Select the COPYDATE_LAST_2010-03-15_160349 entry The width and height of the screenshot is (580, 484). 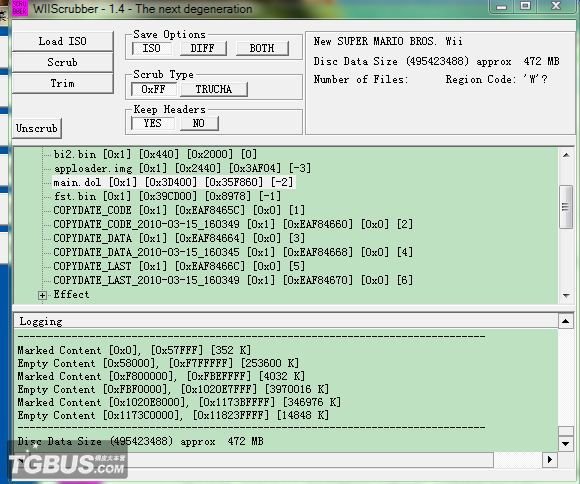click(233, 280)
